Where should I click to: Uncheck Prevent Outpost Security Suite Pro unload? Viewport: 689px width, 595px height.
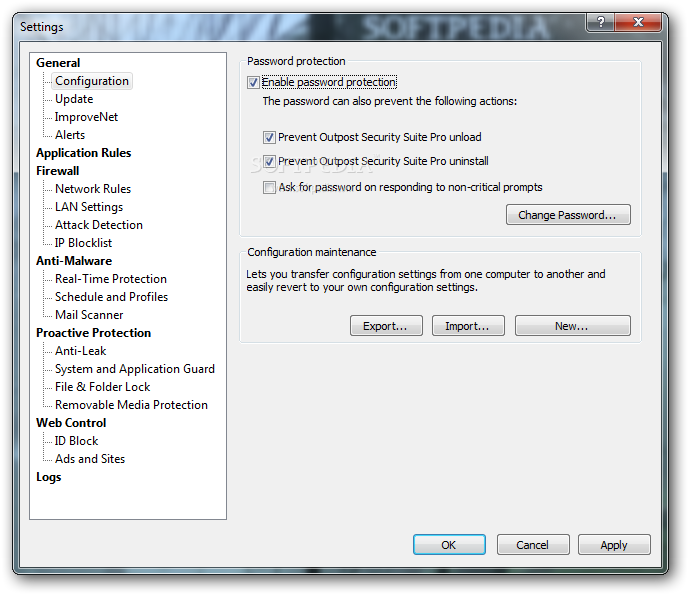(269, 137)
